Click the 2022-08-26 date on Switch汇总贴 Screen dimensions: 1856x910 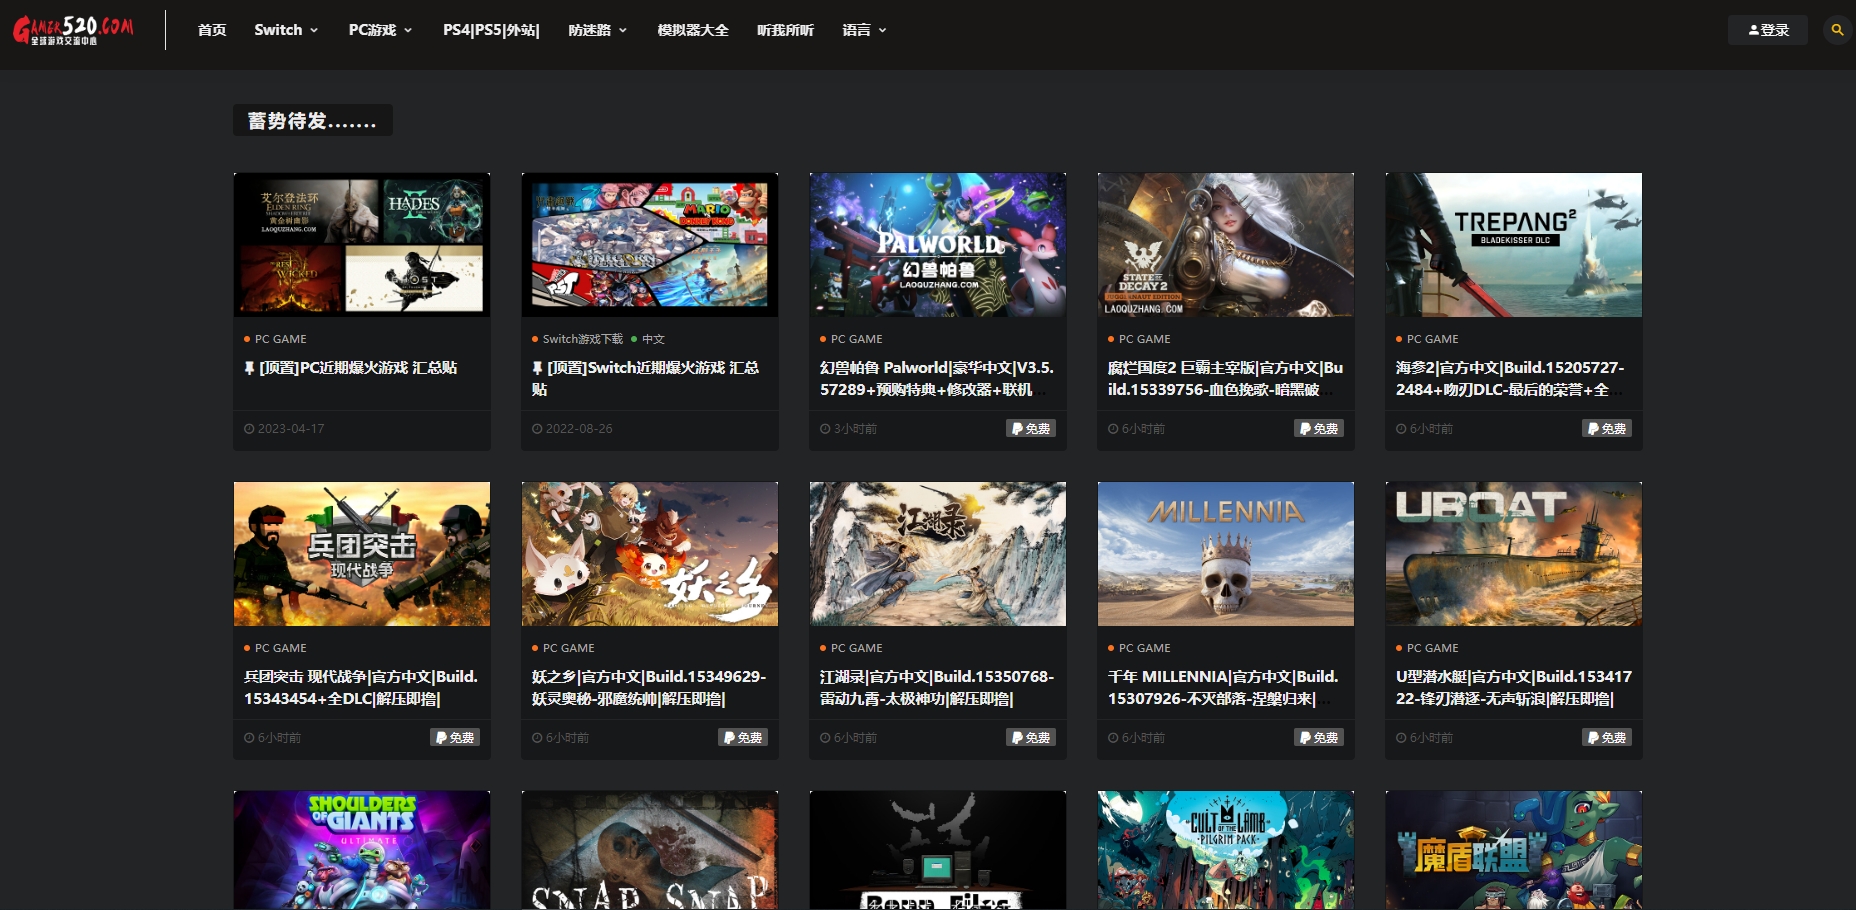pyautogui.click(x=572, y=428)
